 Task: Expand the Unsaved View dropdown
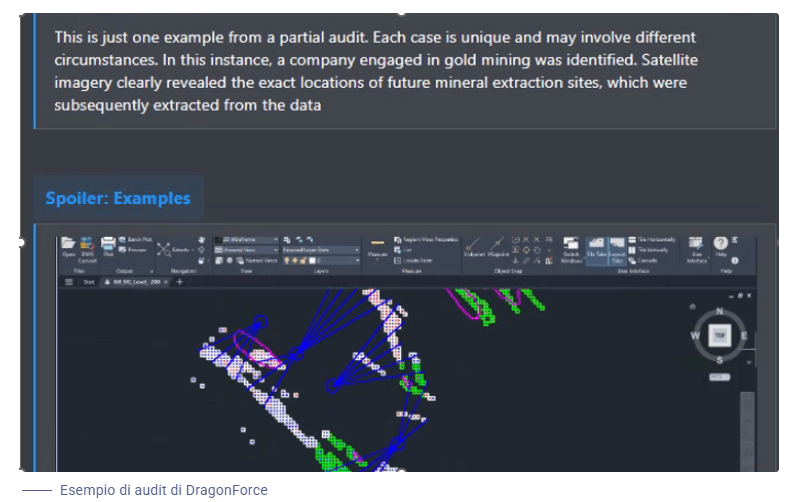247,250
